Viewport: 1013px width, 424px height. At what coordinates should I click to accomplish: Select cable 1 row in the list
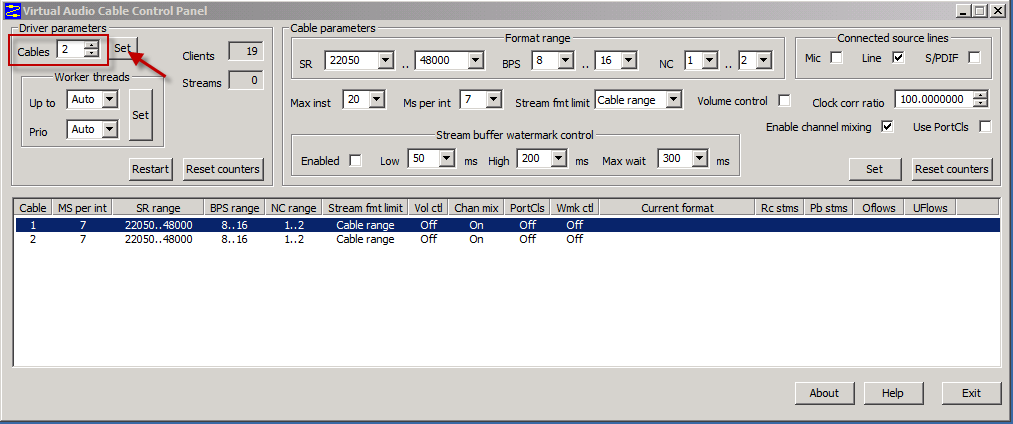(507, 225)
